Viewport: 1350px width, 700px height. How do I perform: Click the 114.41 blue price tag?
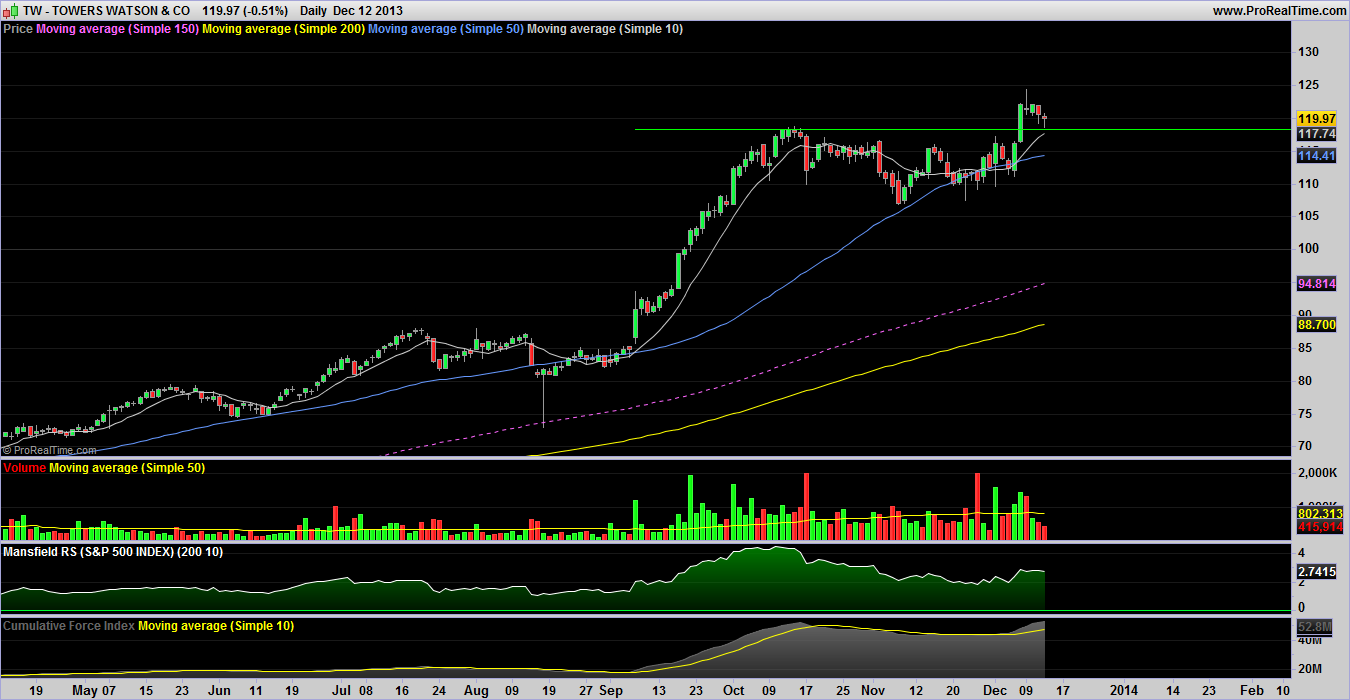pos(1316,156)
